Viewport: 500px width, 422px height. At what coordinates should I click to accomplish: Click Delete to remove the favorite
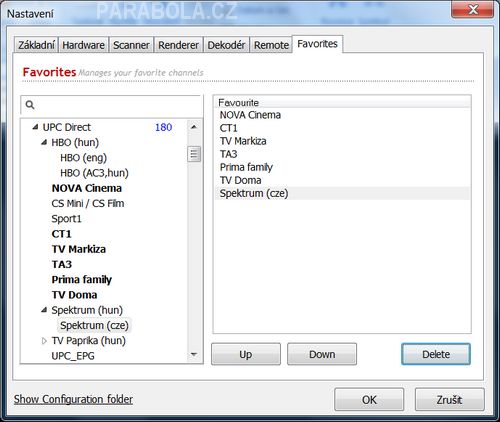click(x=436, y=354)
